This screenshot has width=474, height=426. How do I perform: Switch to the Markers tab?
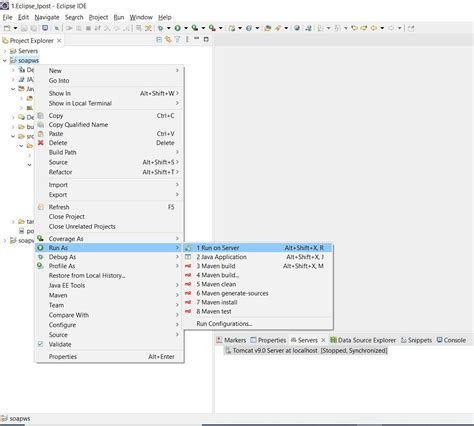click(x=231, y=340)
